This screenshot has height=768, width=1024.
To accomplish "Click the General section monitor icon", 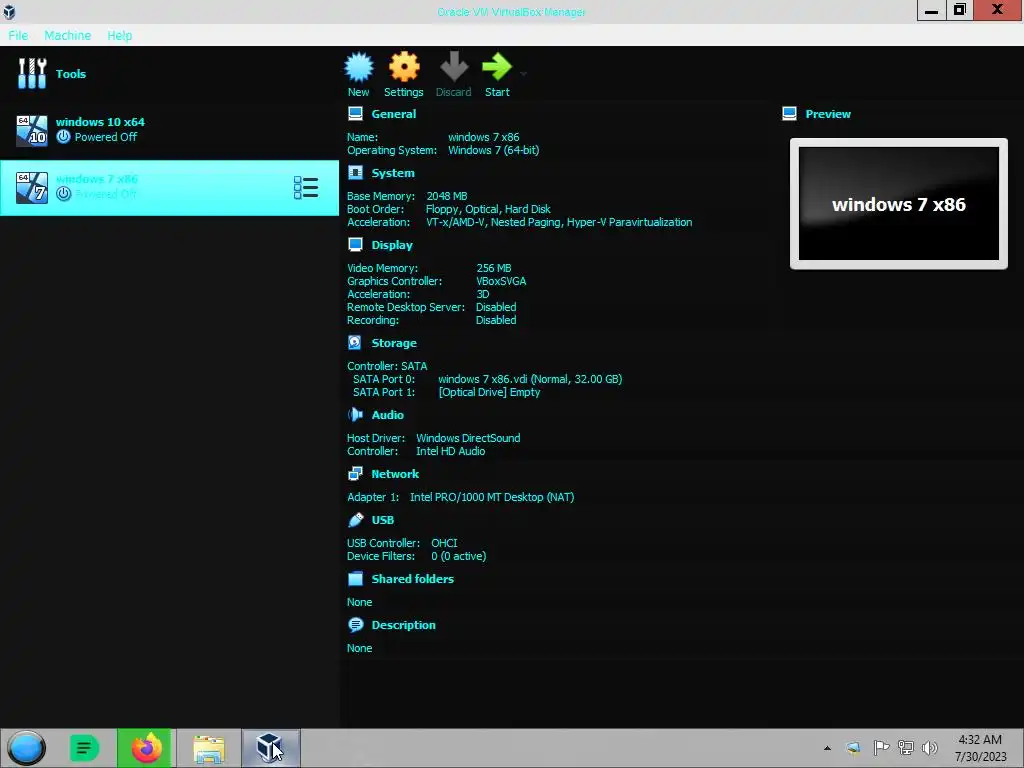I will click(355, 114).
